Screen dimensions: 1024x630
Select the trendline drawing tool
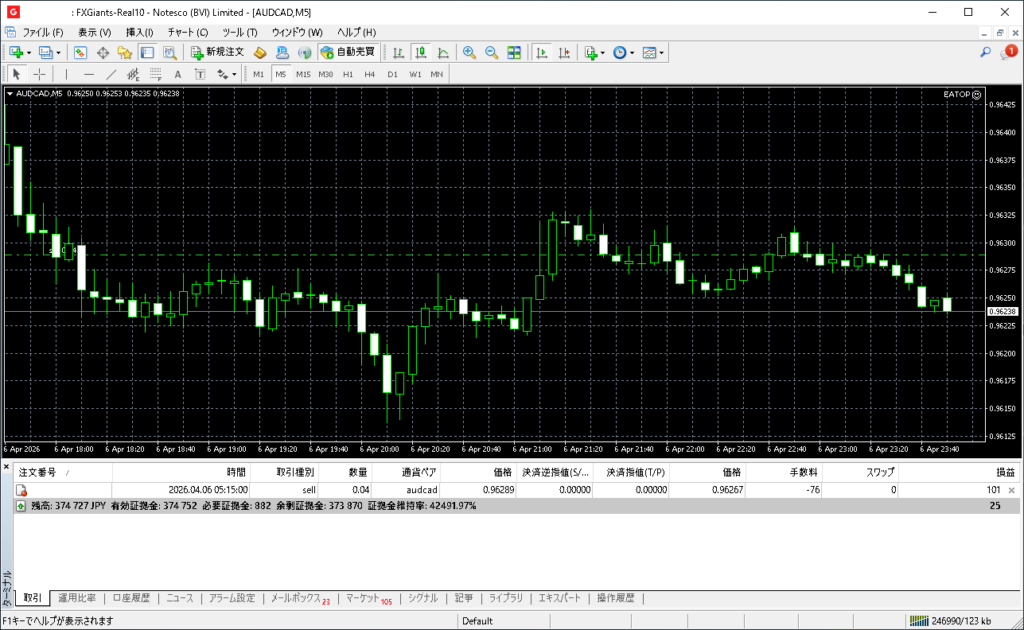111,74
